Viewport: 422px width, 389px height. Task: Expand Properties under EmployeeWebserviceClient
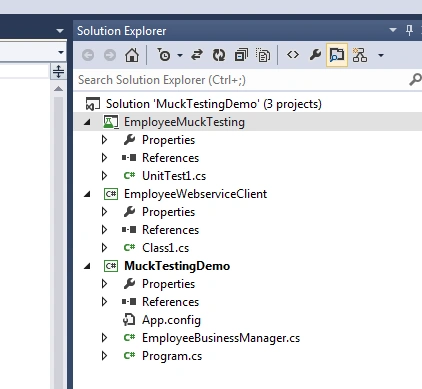click(x=104, y=212)
